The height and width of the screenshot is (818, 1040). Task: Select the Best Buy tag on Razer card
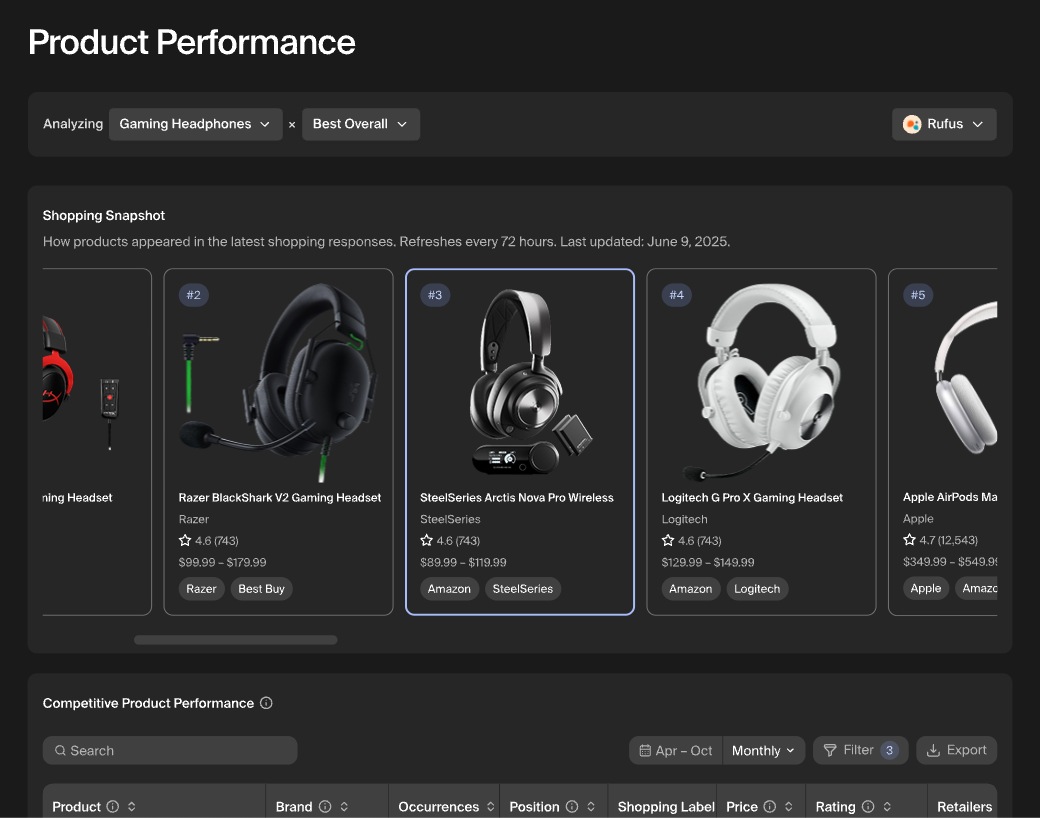click(262, 589)
